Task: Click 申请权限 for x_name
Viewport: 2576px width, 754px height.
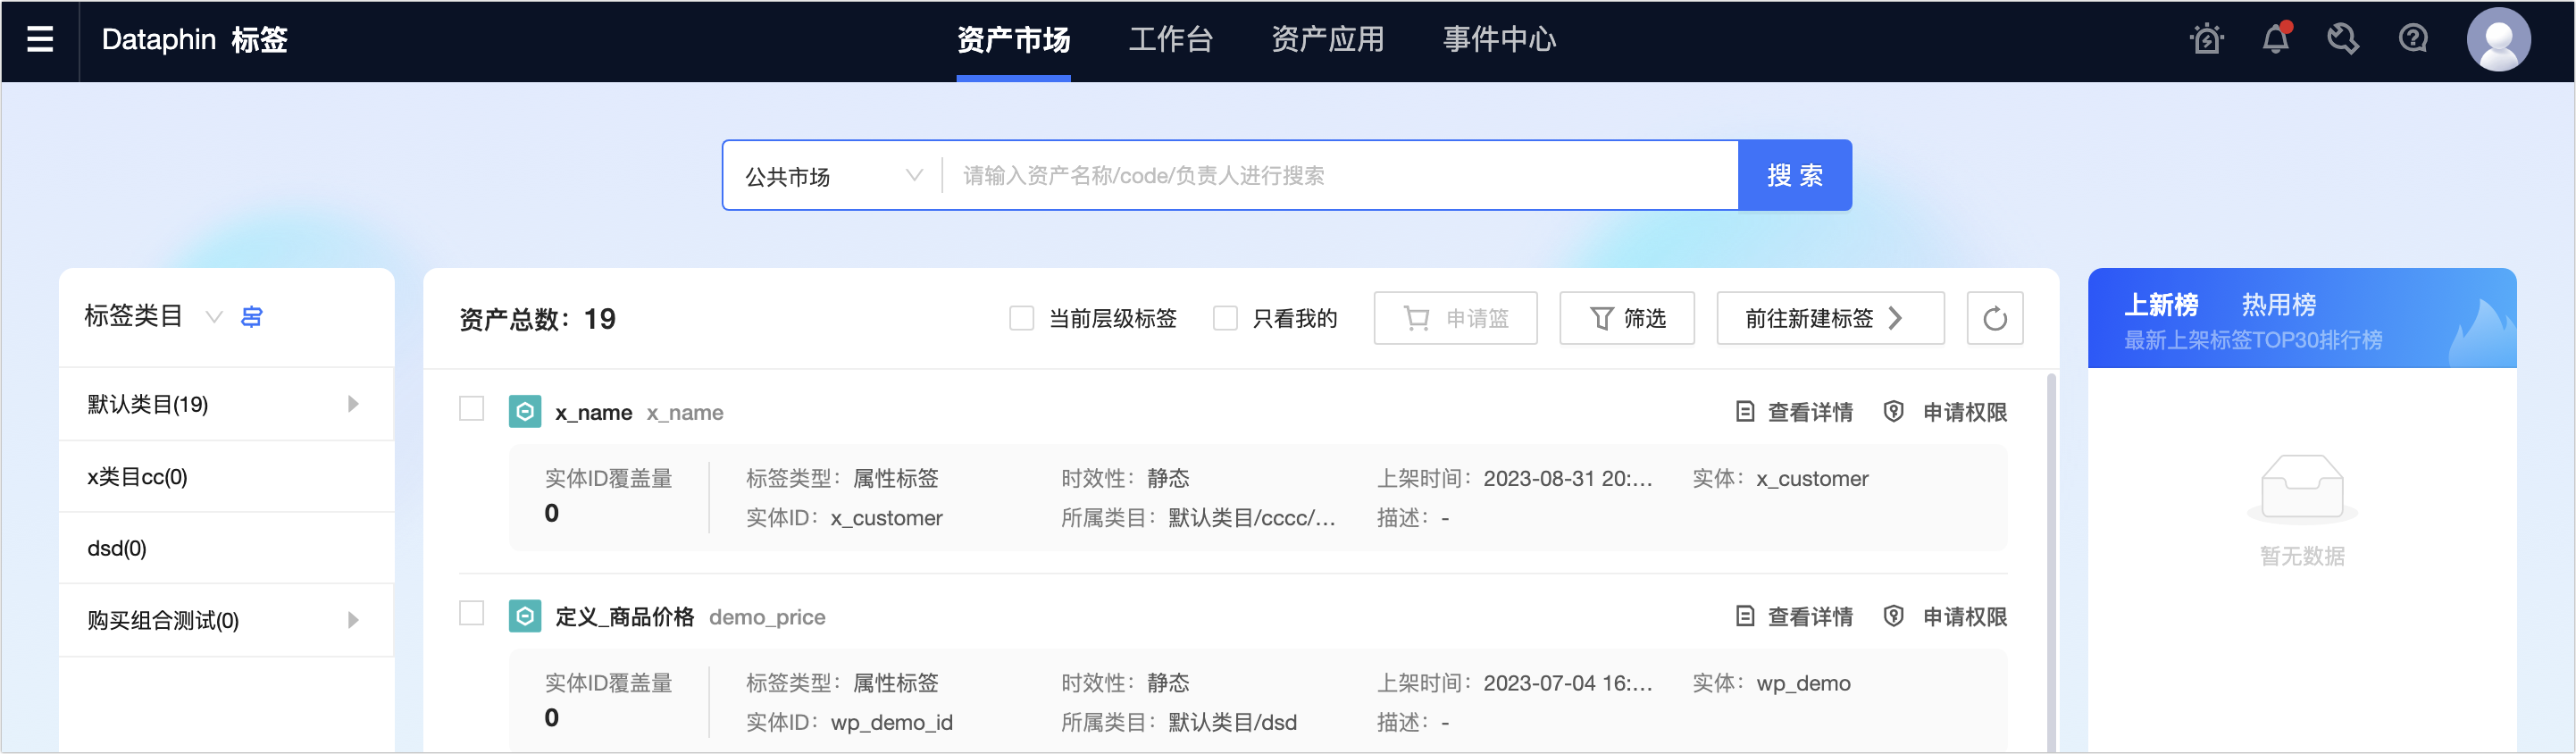Action: 1965,412
